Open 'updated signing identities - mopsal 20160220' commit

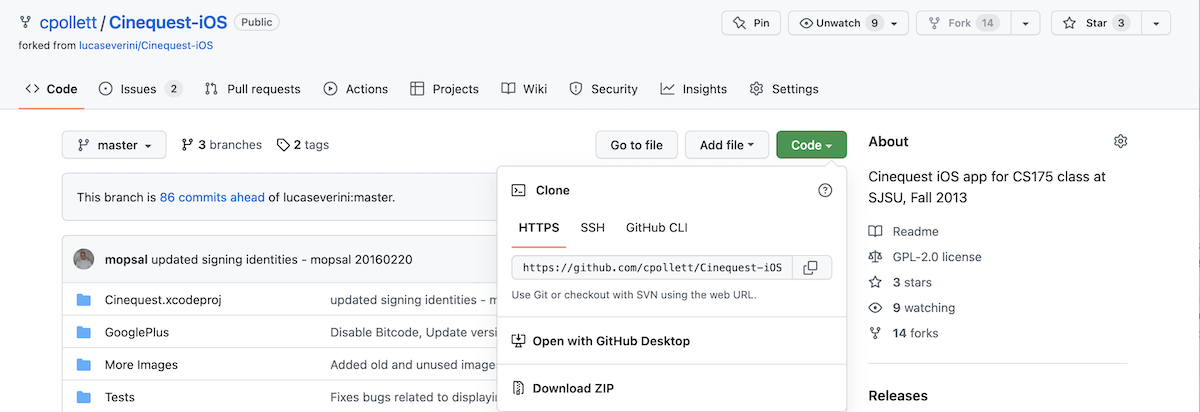coord(282,259)
